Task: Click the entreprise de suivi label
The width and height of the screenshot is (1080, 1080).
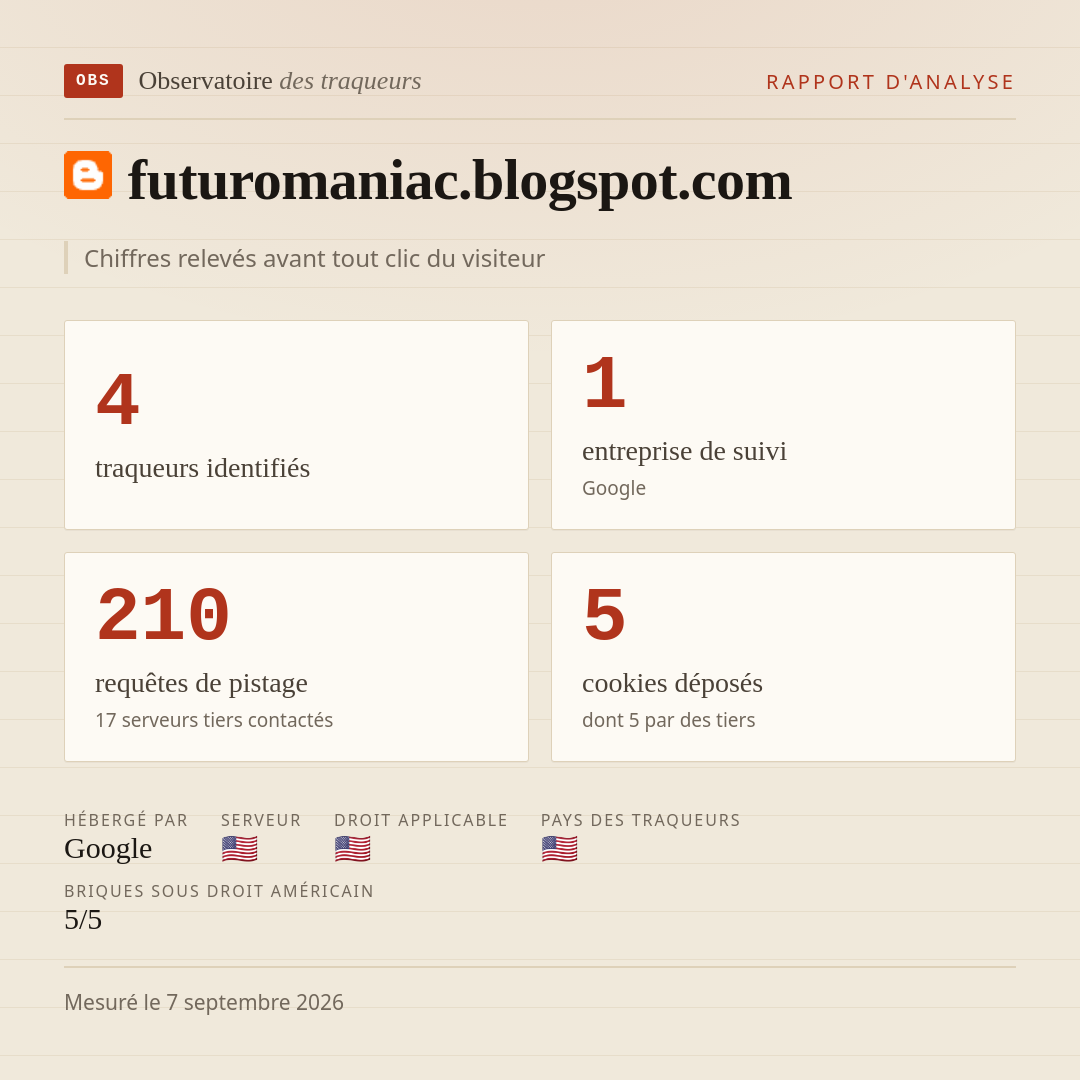Action: point(684,451)
